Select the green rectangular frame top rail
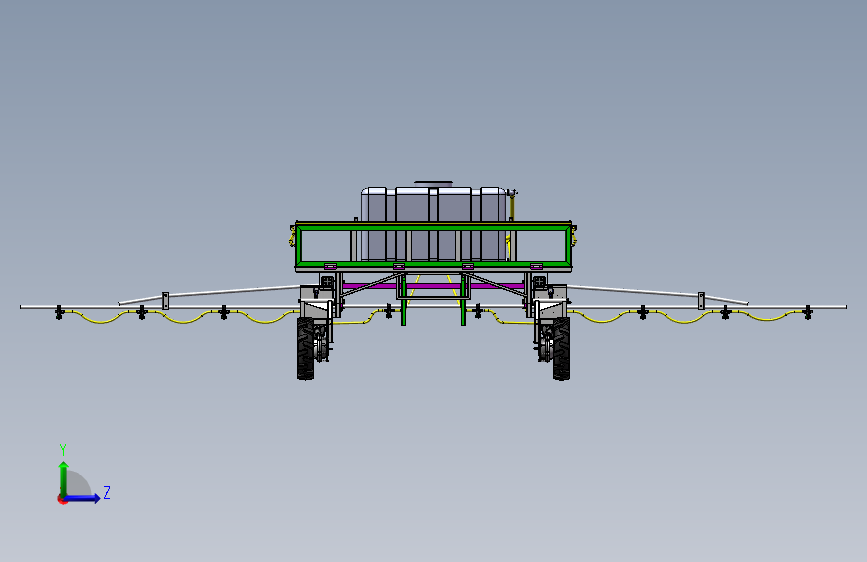The height and width of the screenshot is (562, 867). pyautogui.click(x=434, y=226)
